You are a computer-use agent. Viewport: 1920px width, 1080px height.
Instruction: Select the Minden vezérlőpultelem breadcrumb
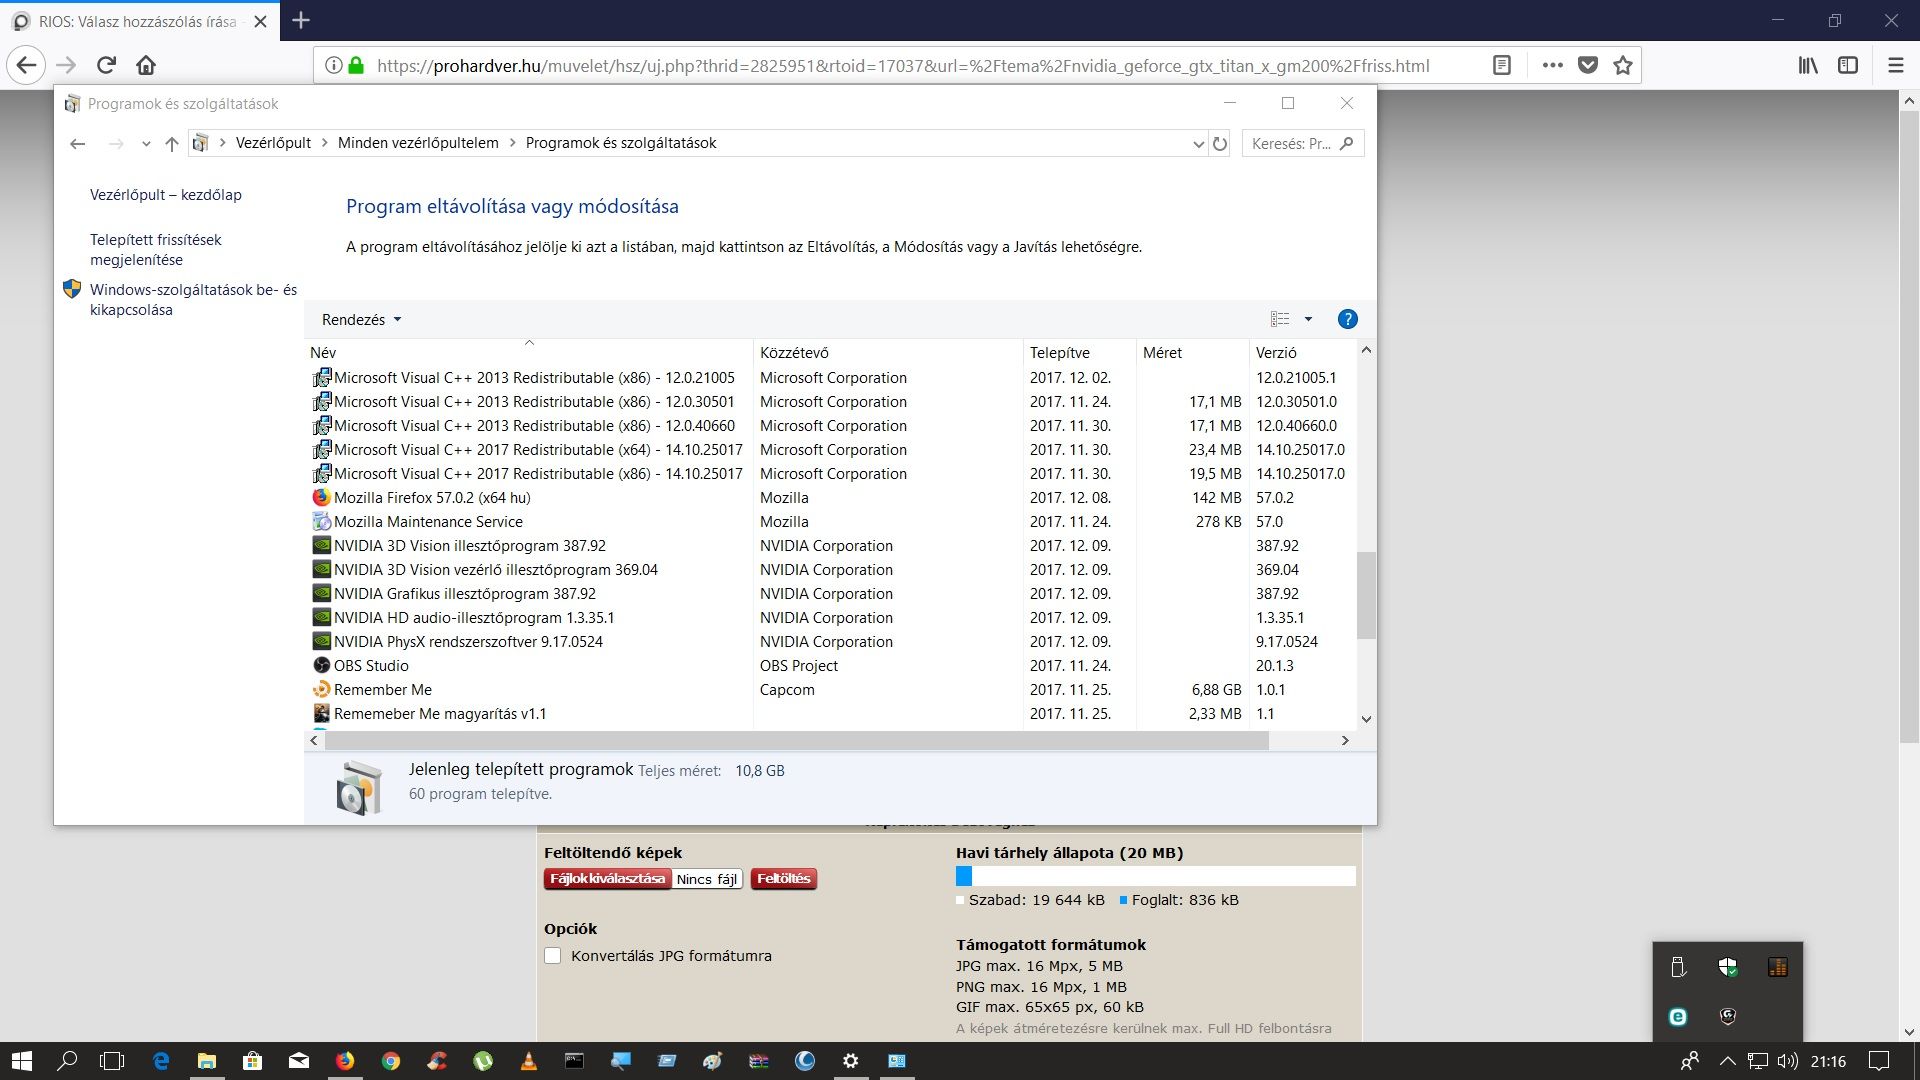tap(418, 143)
